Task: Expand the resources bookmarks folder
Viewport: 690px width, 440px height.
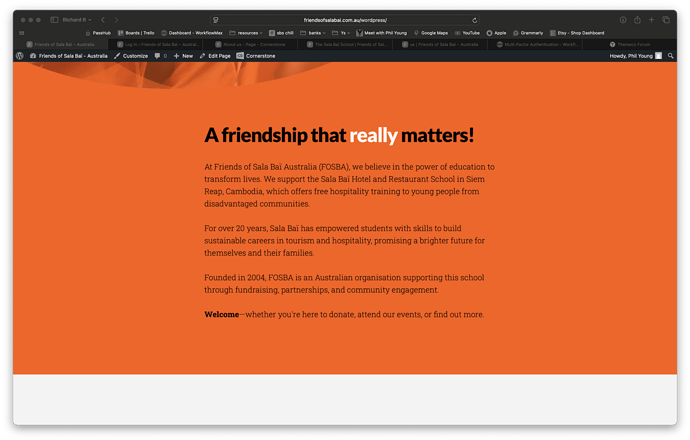Action: click(x=246, y=33)
